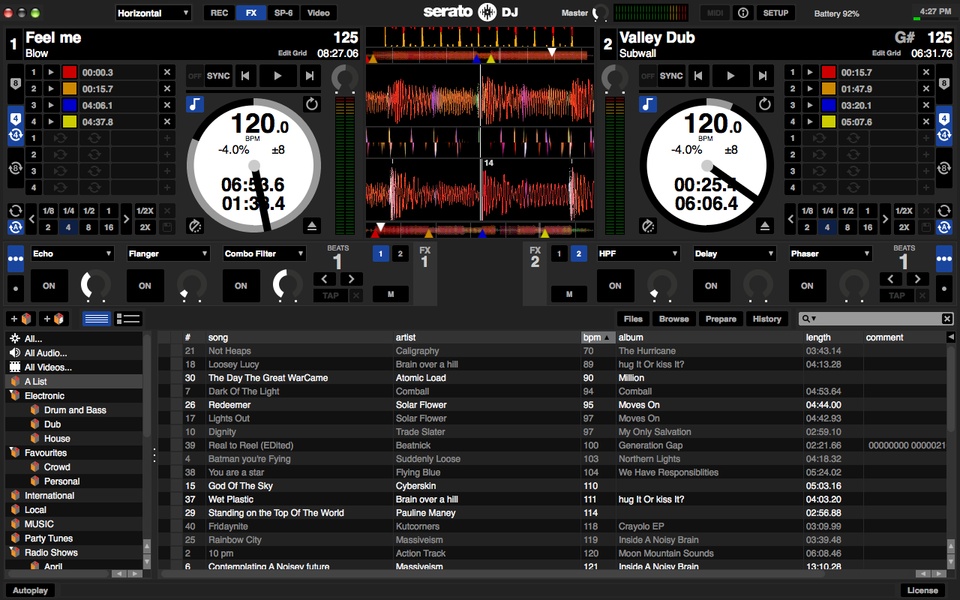Open the History panel

[x=767, y=318]
